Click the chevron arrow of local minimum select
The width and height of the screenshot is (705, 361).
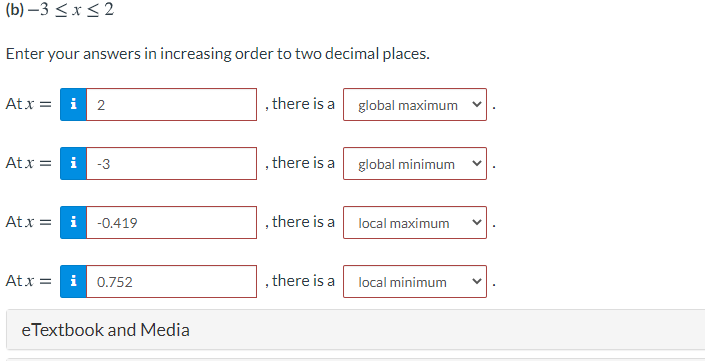(x=476, y=281)
